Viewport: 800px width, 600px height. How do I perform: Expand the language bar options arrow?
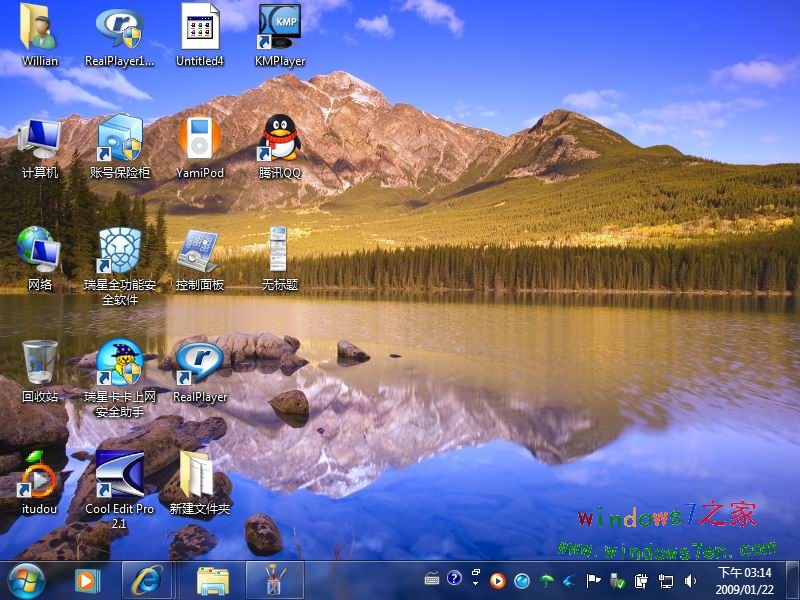click(x=475, y=581)
